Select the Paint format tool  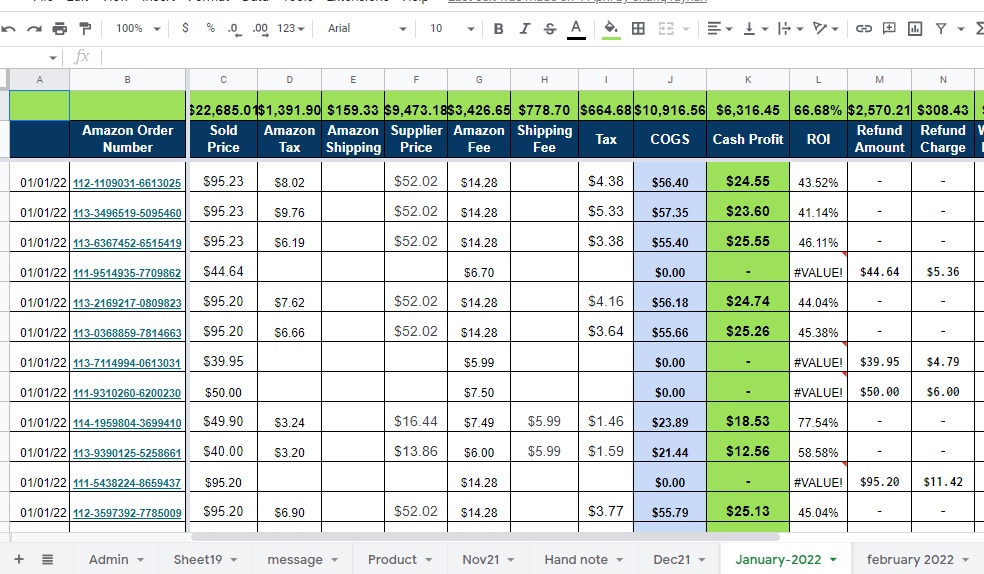tap(84, 29)
